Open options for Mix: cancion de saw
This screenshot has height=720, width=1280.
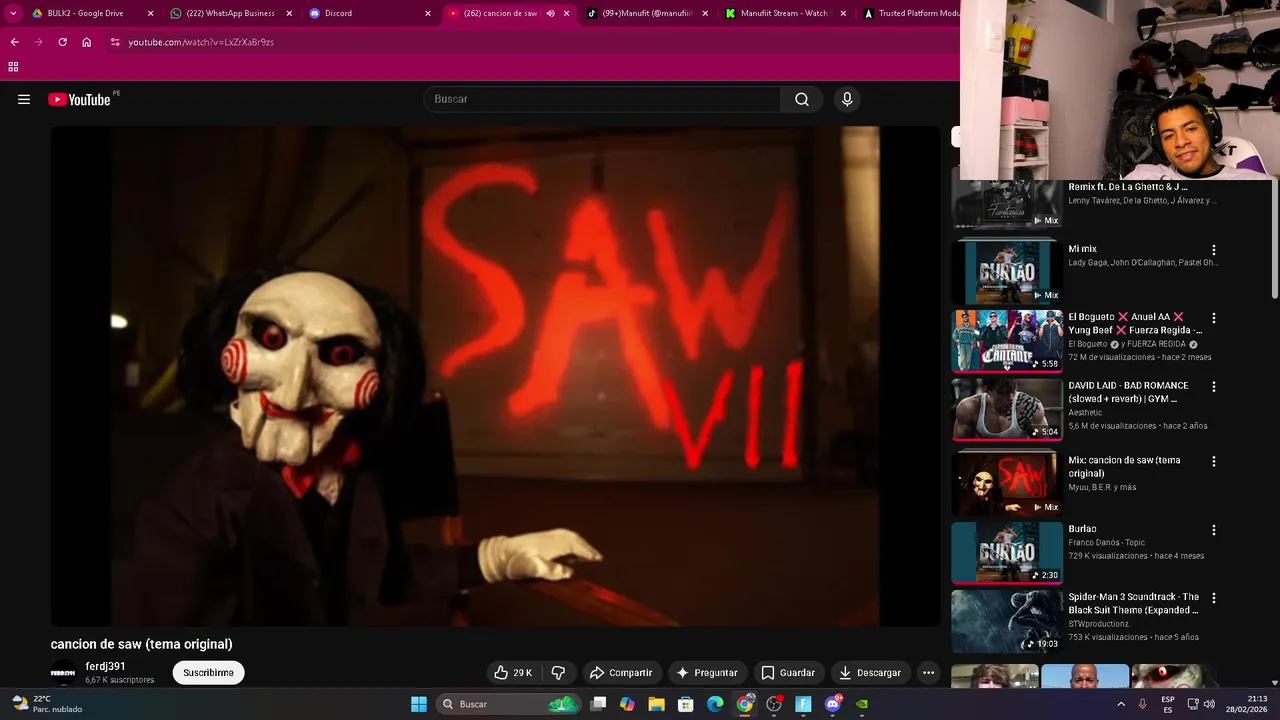[x=1214, y=462]
